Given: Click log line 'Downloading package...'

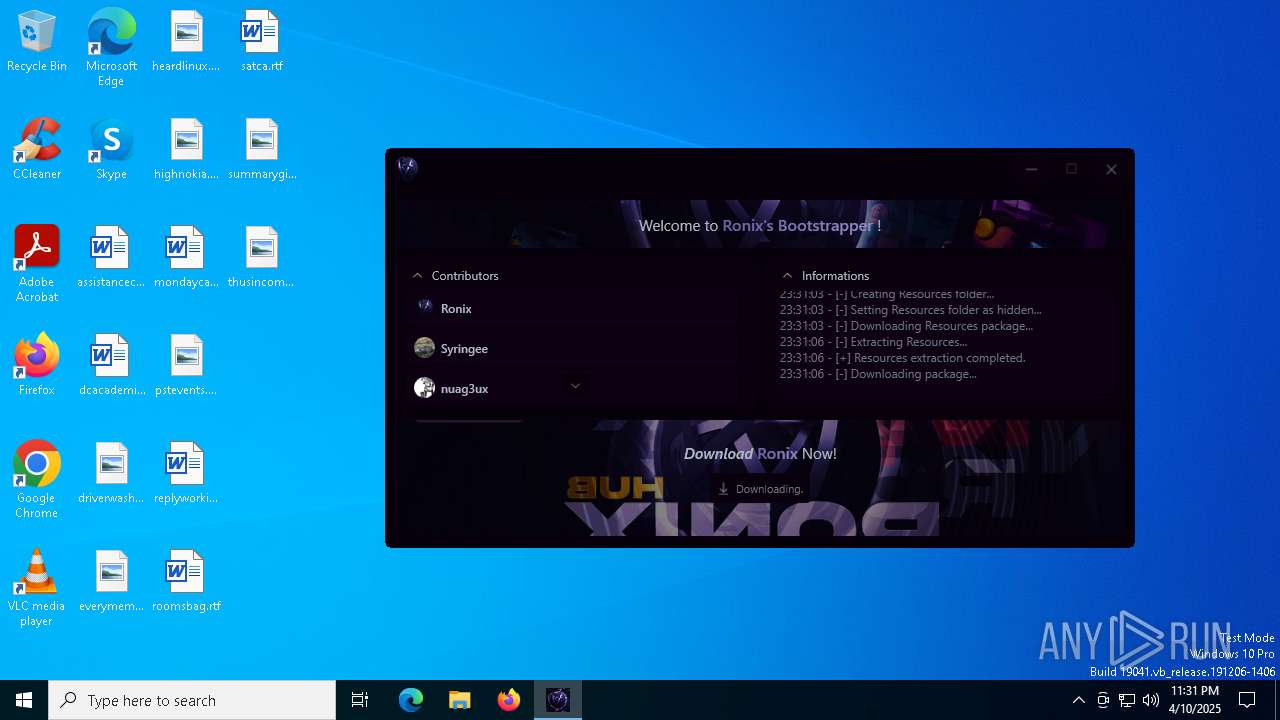Looking at the screenshot, I should point(878,374).
